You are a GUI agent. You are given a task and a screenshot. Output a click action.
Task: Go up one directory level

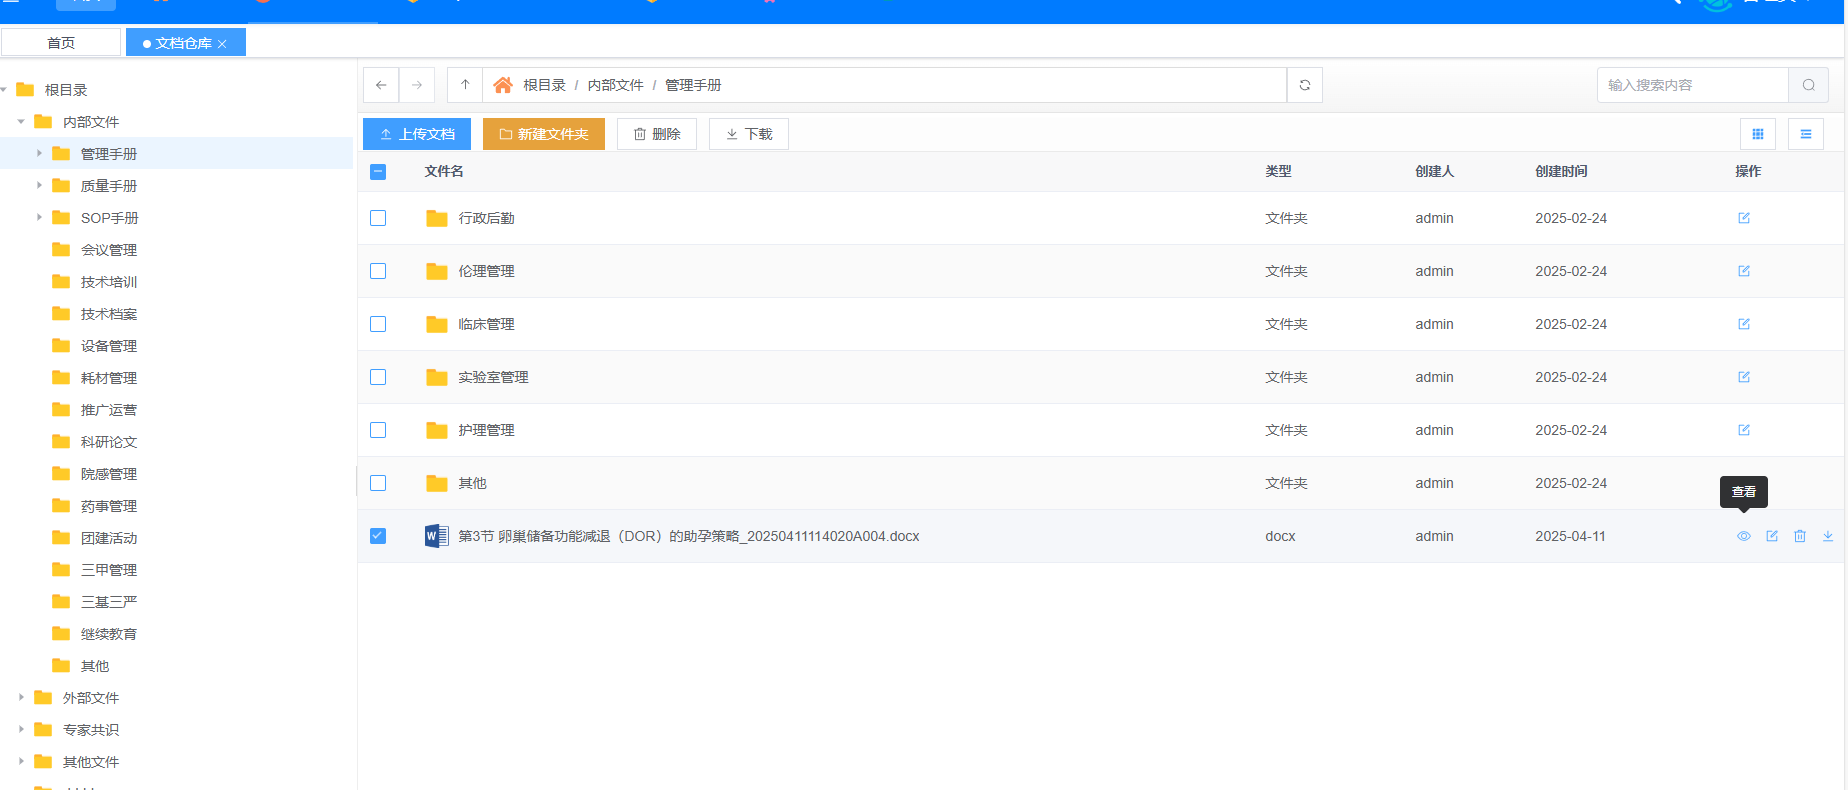coord(465,85)
